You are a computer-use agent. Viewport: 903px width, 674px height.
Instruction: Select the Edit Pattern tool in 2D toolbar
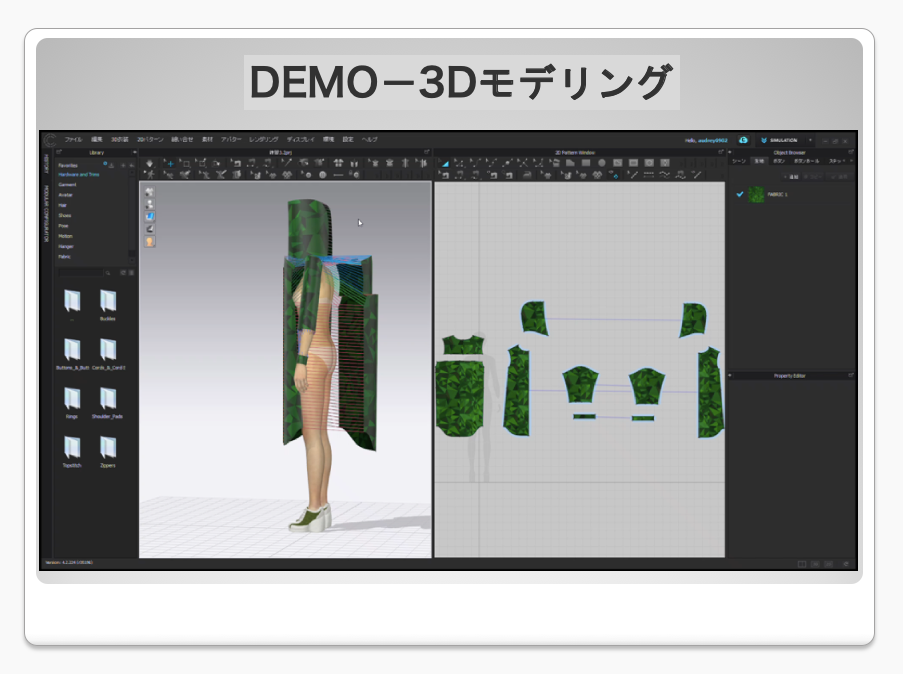pos(446,163)
